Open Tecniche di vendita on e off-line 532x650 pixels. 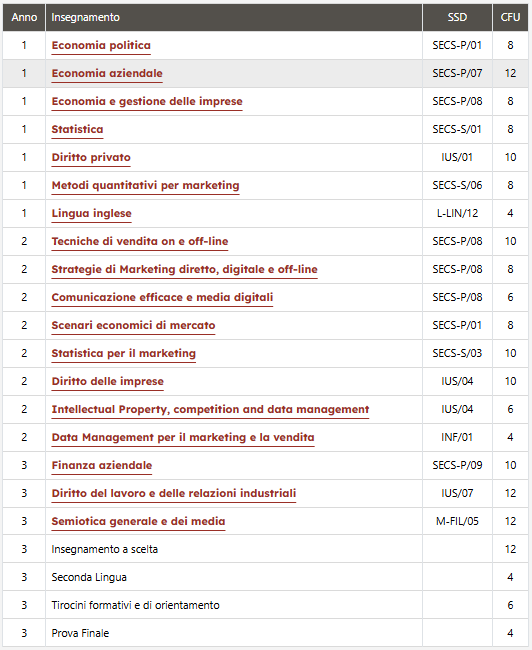pyautogui.click(x=140, y=241)
